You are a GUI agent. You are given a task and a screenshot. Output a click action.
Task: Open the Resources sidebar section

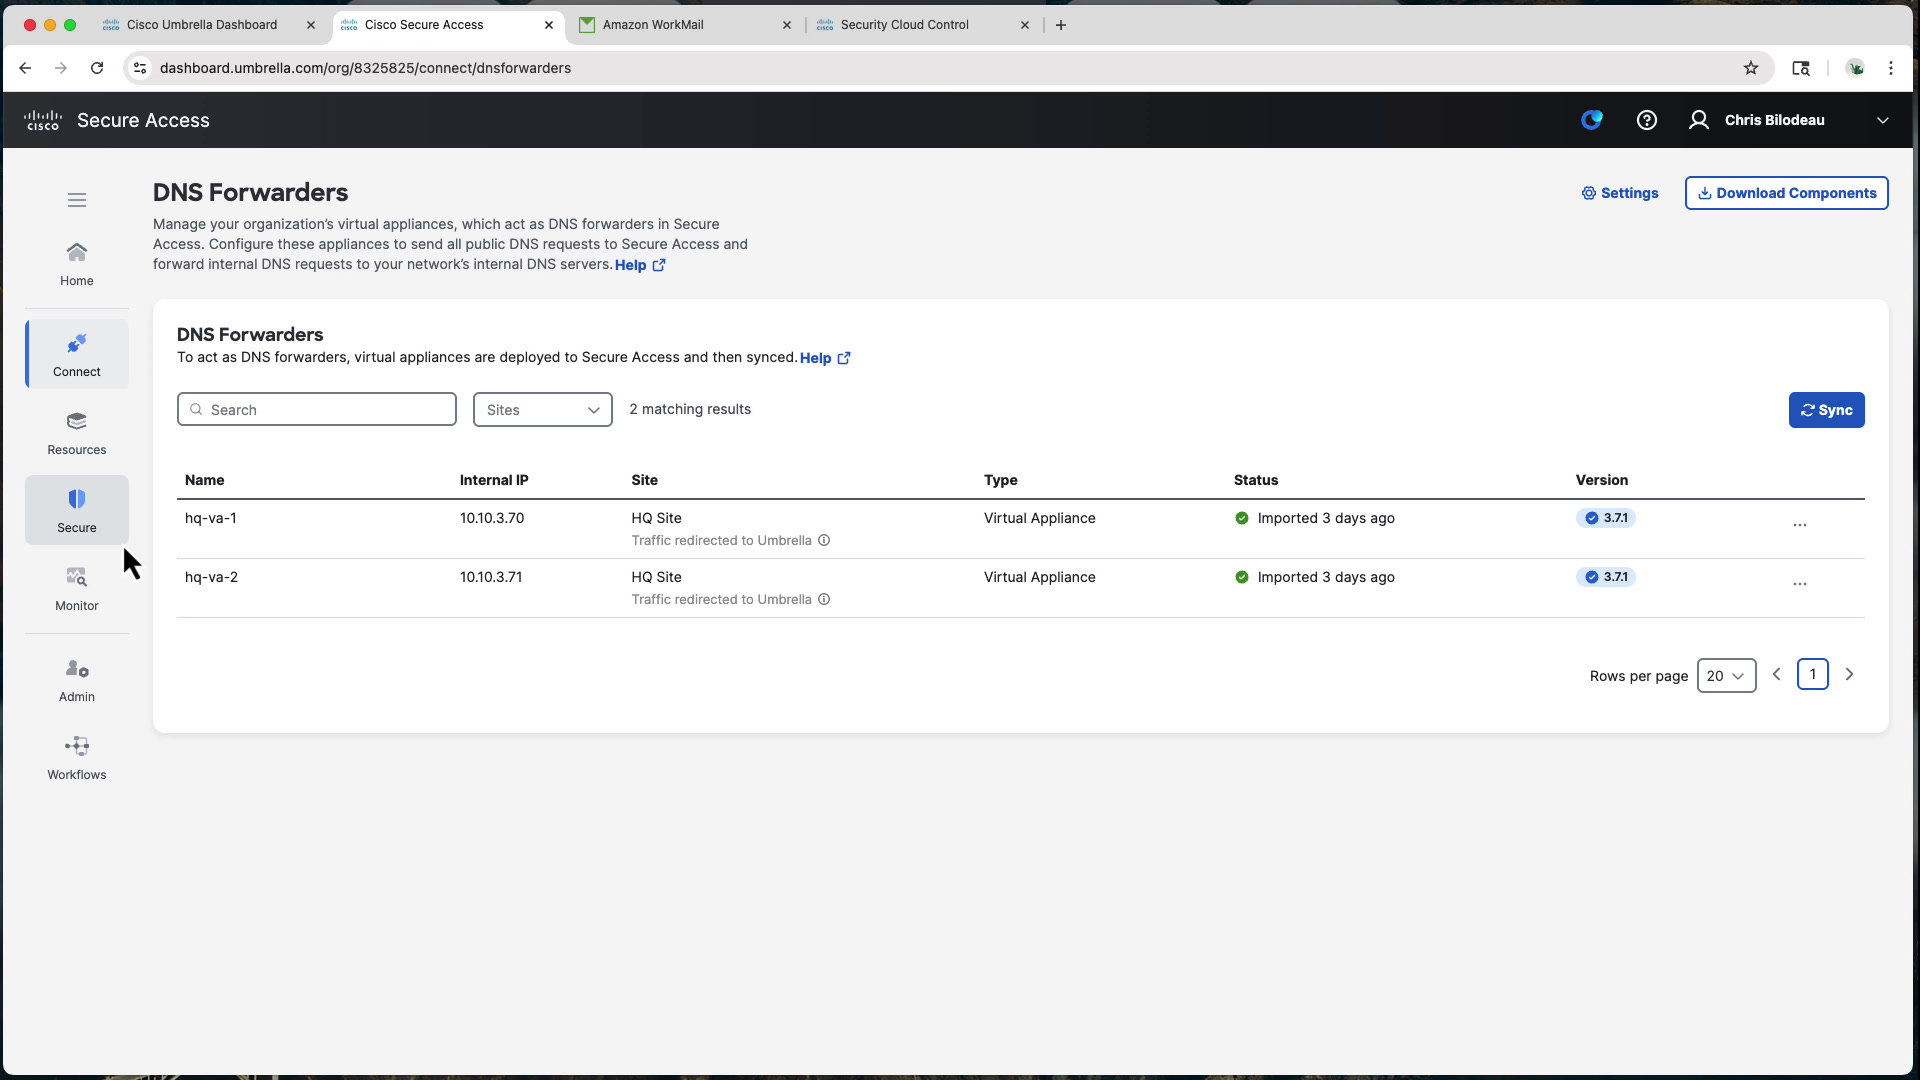77,434
